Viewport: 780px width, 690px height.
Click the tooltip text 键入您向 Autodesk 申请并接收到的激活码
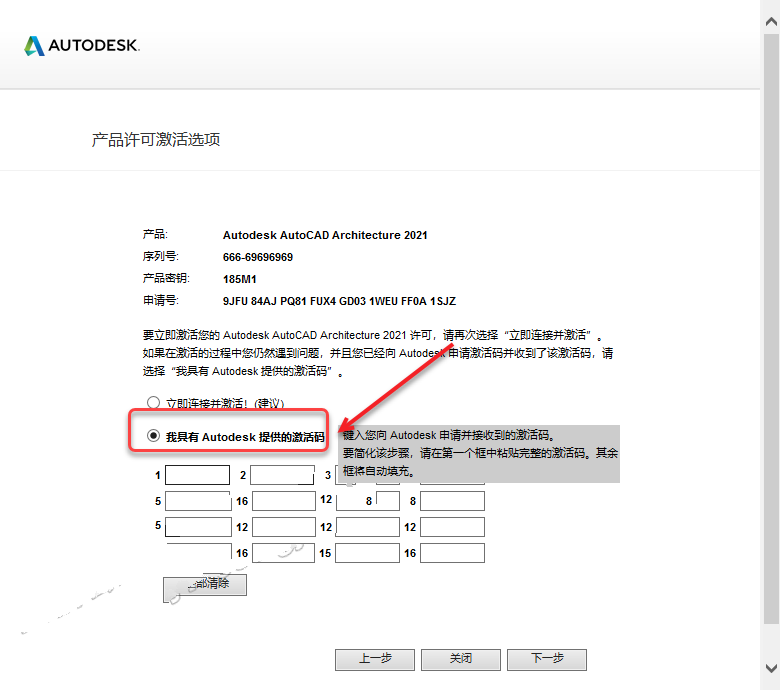tap(449, 435)
